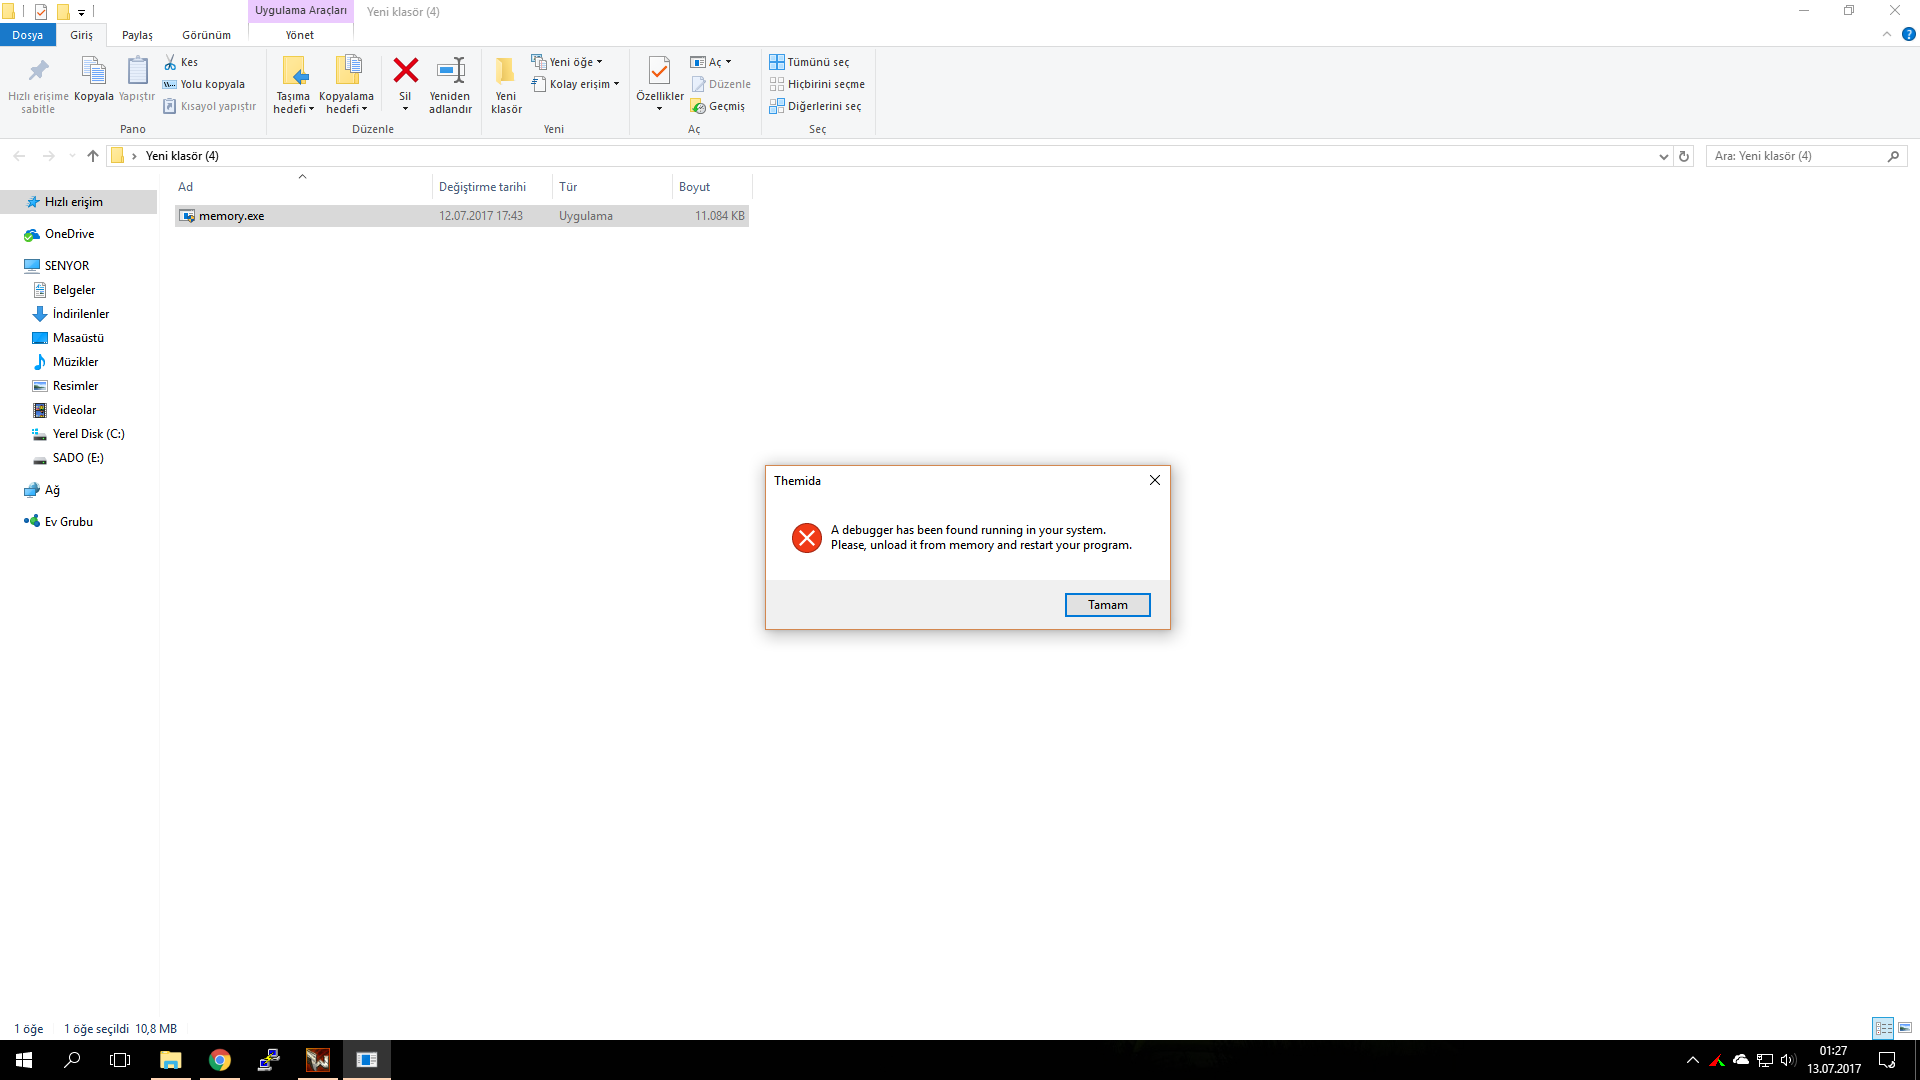This screenshot has height=1080, width=1920.
Task: Expand the Aç open dropdown
Action: 711,62
